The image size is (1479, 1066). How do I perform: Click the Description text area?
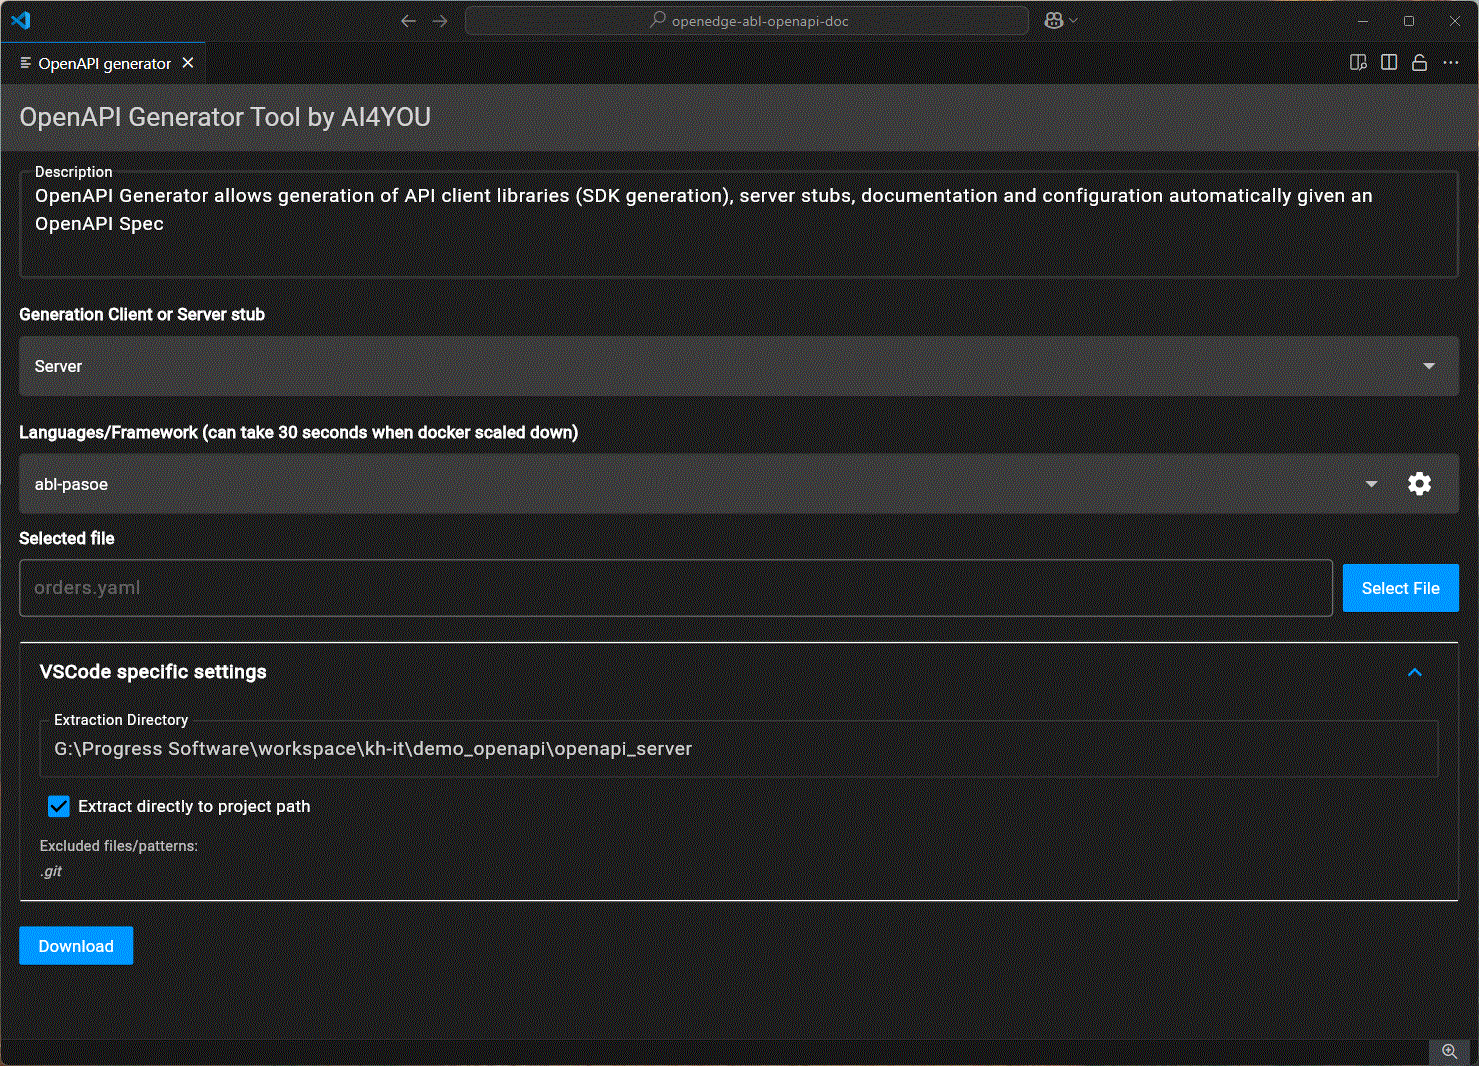739,224
